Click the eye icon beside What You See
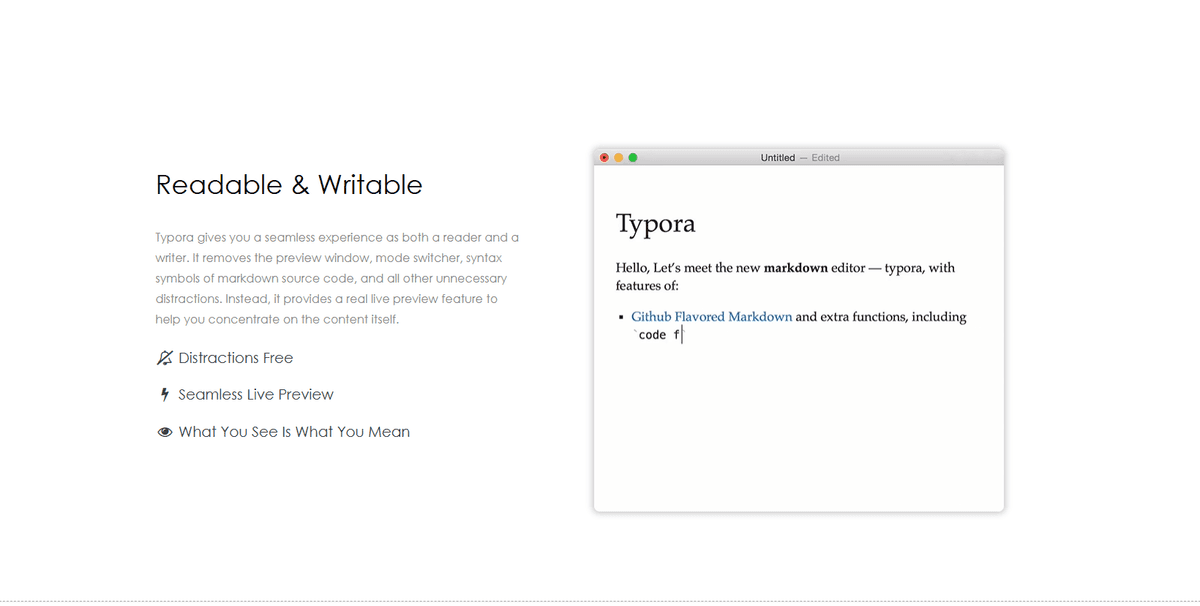 (x=165, y=433)
